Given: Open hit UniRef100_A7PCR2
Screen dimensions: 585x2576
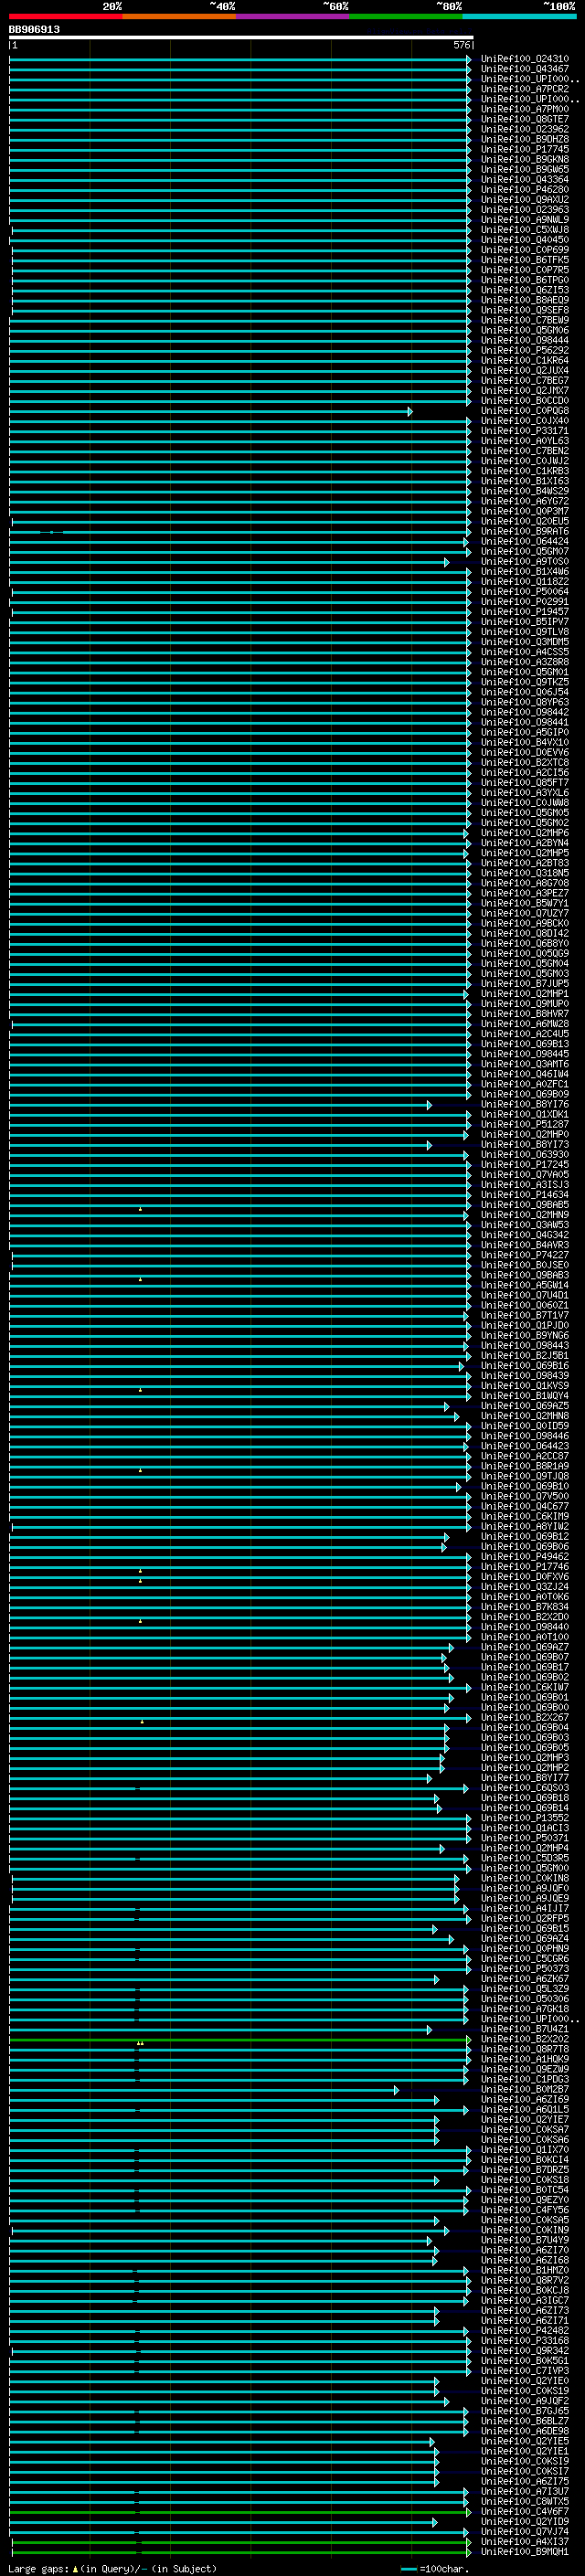Looking at the screenshot, I should [525, 89].
